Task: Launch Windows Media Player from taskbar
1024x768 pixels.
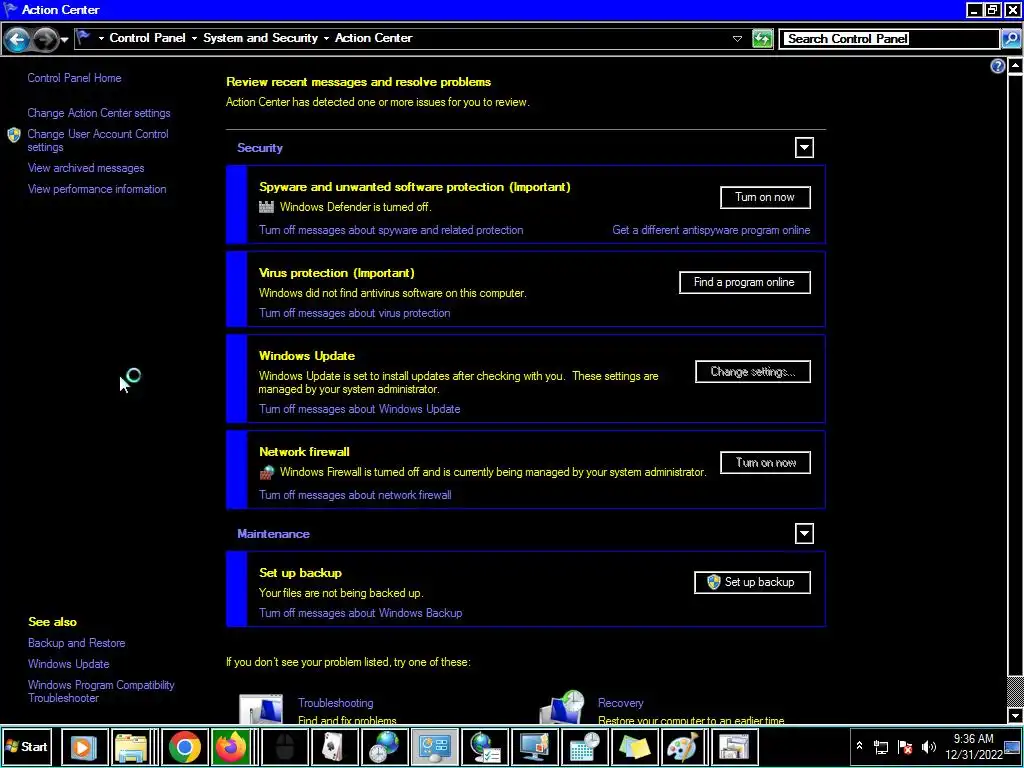Action: click(x=83, y=747)
